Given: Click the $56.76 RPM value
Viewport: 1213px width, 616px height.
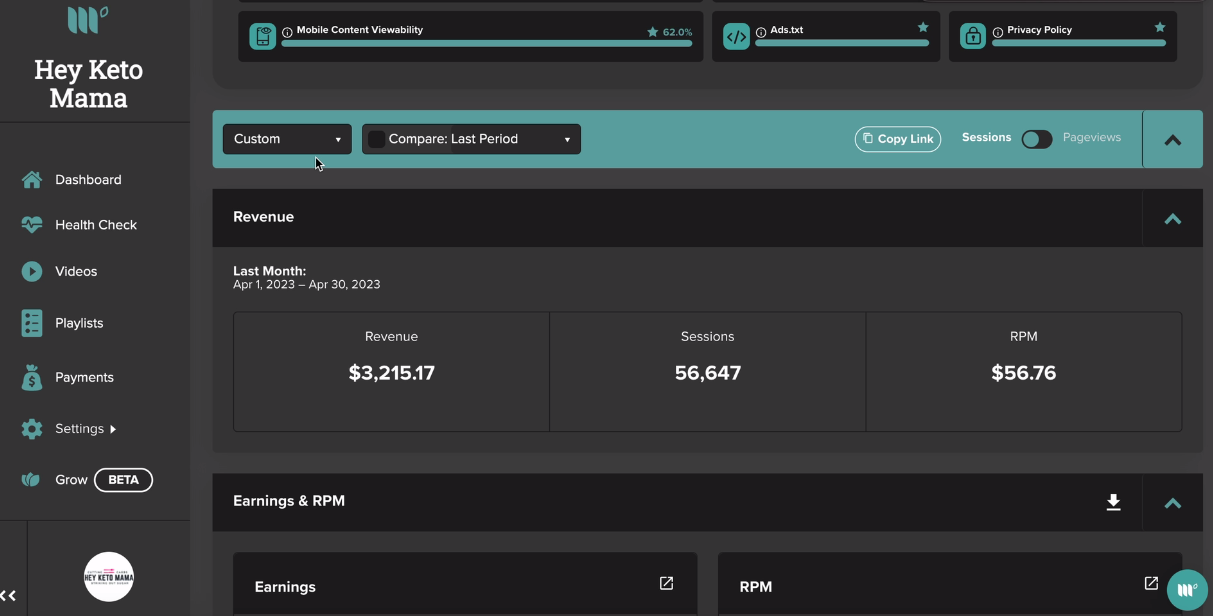Looking at the screenshot, I should [x=1024, y=373].
